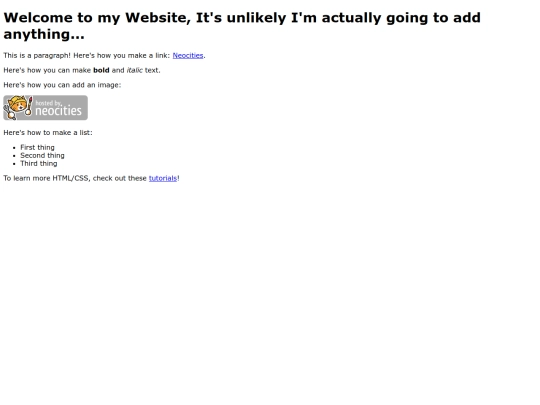Select the 'Second thing' list item
The width and height of the screenshot is (540, 405).
point(42,156)
